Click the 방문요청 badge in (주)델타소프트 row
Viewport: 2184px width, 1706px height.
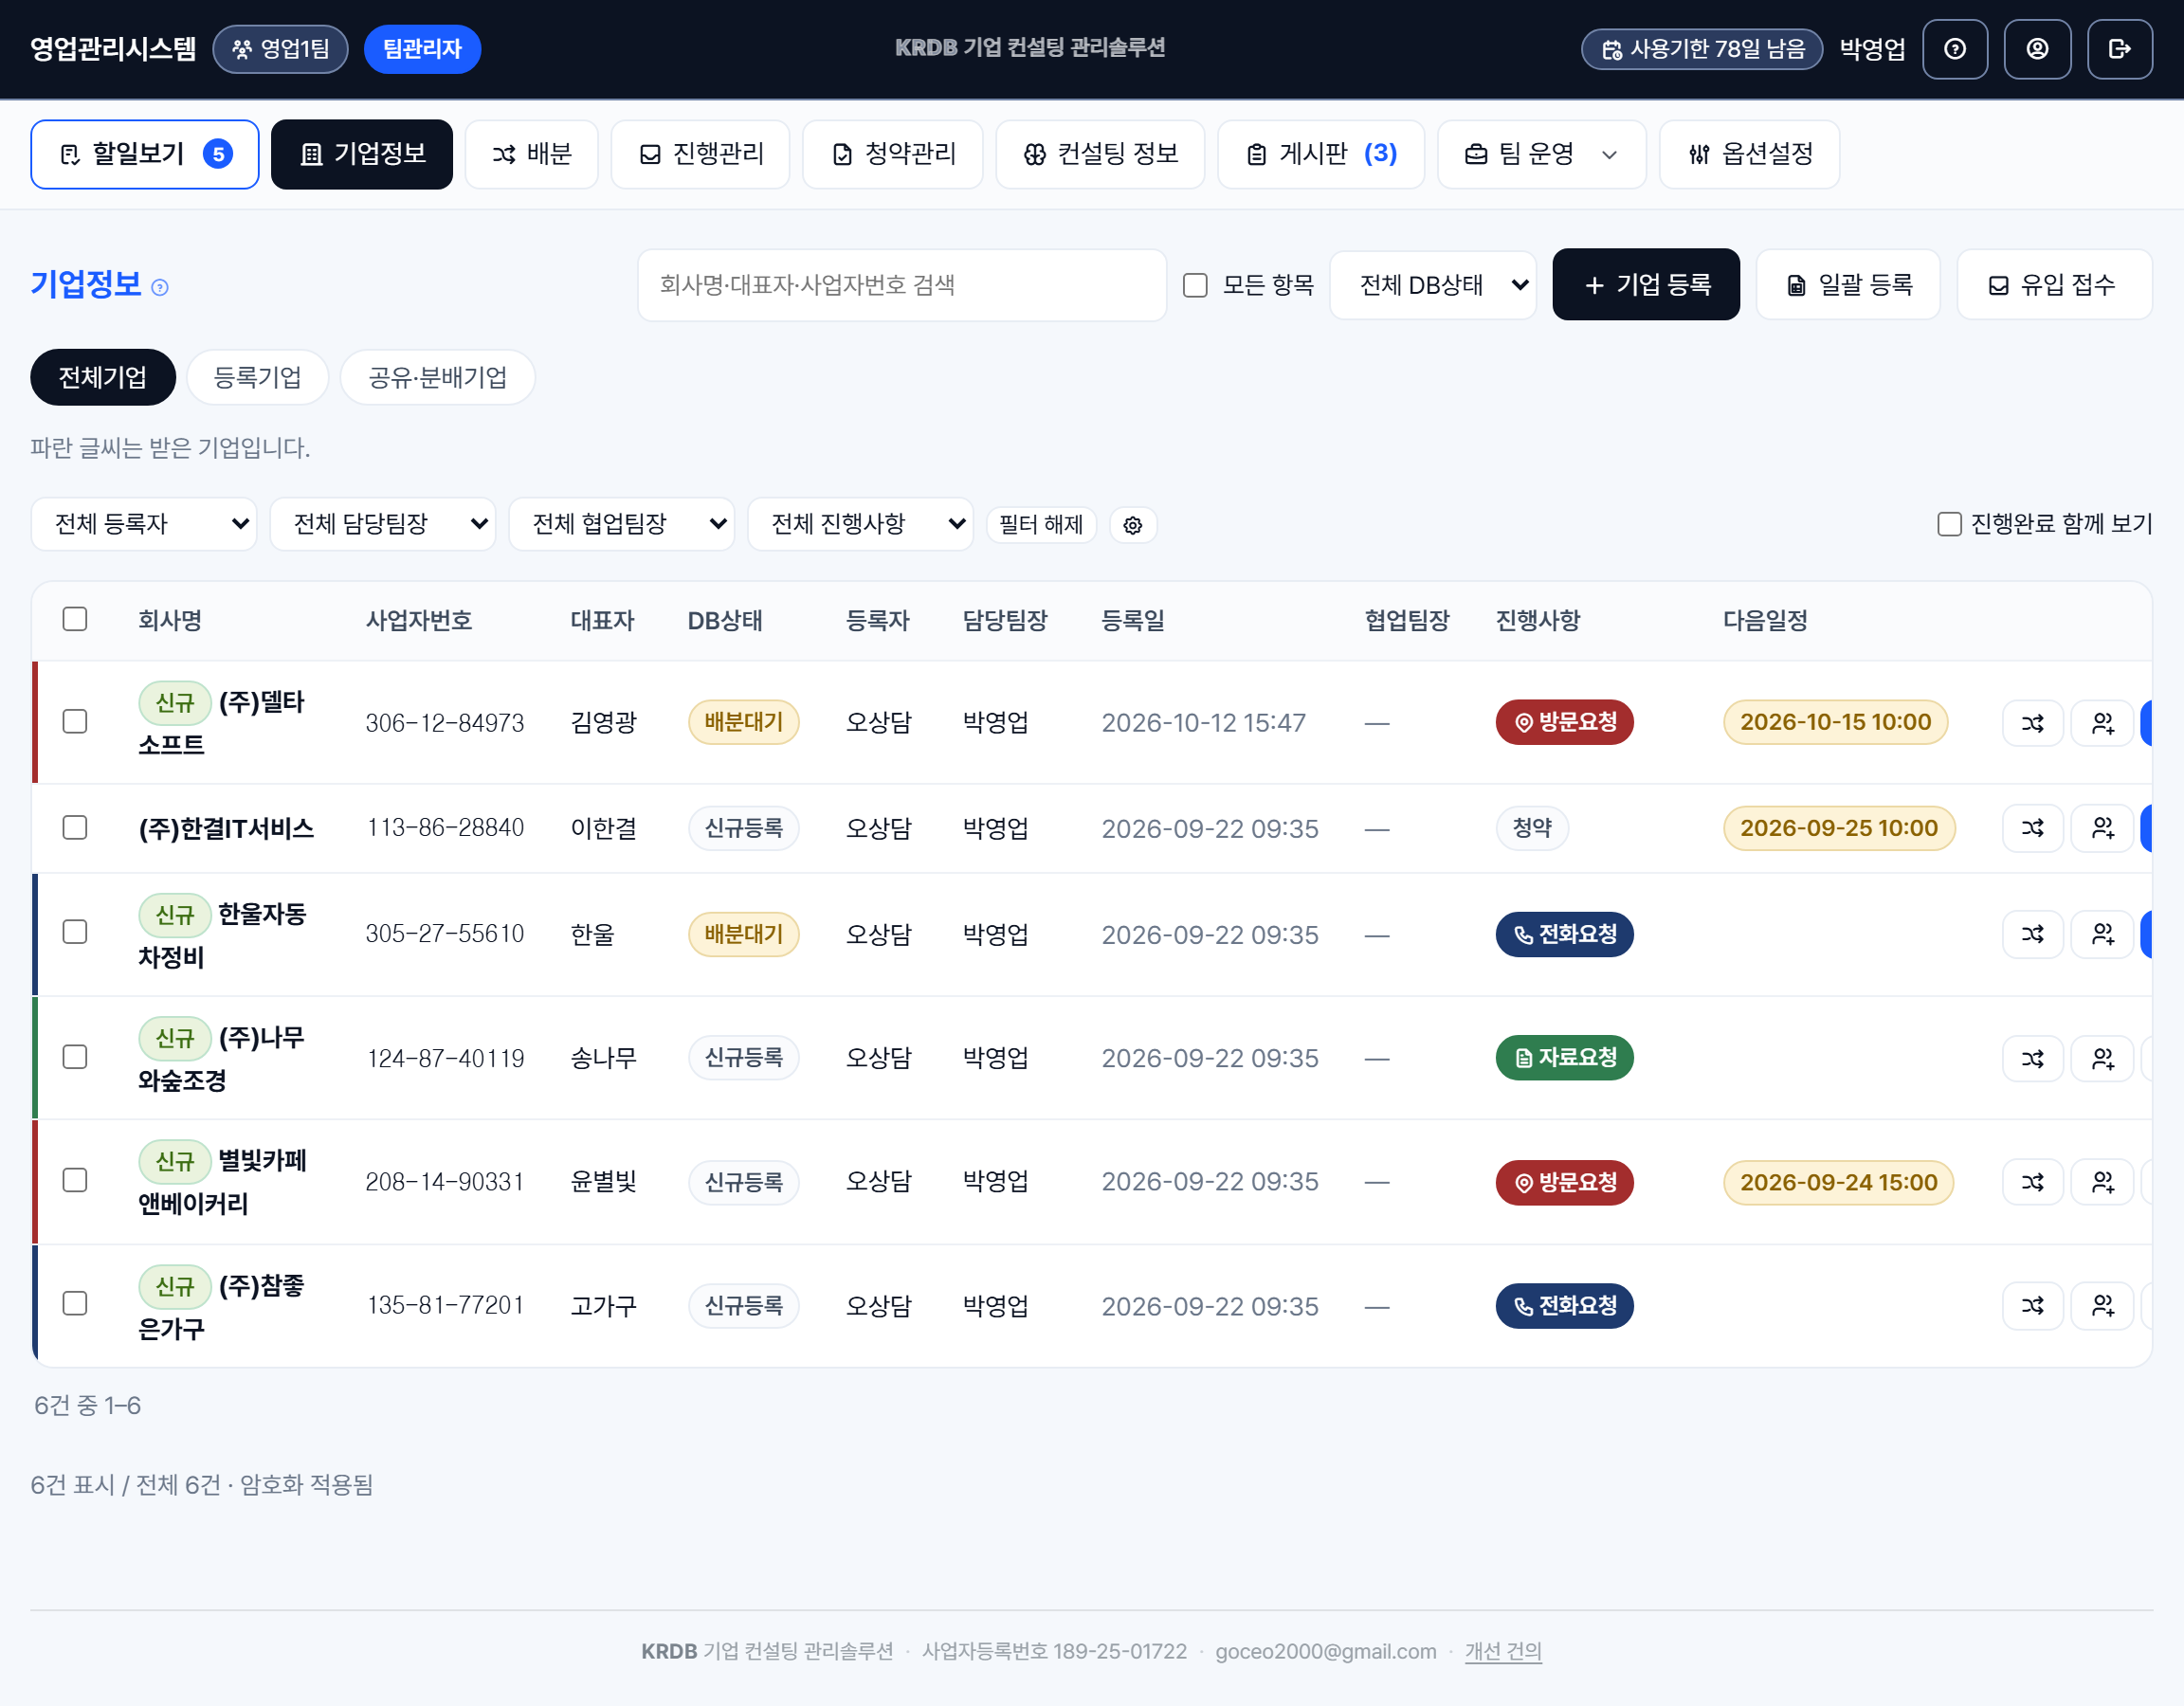pos(1564,722)
